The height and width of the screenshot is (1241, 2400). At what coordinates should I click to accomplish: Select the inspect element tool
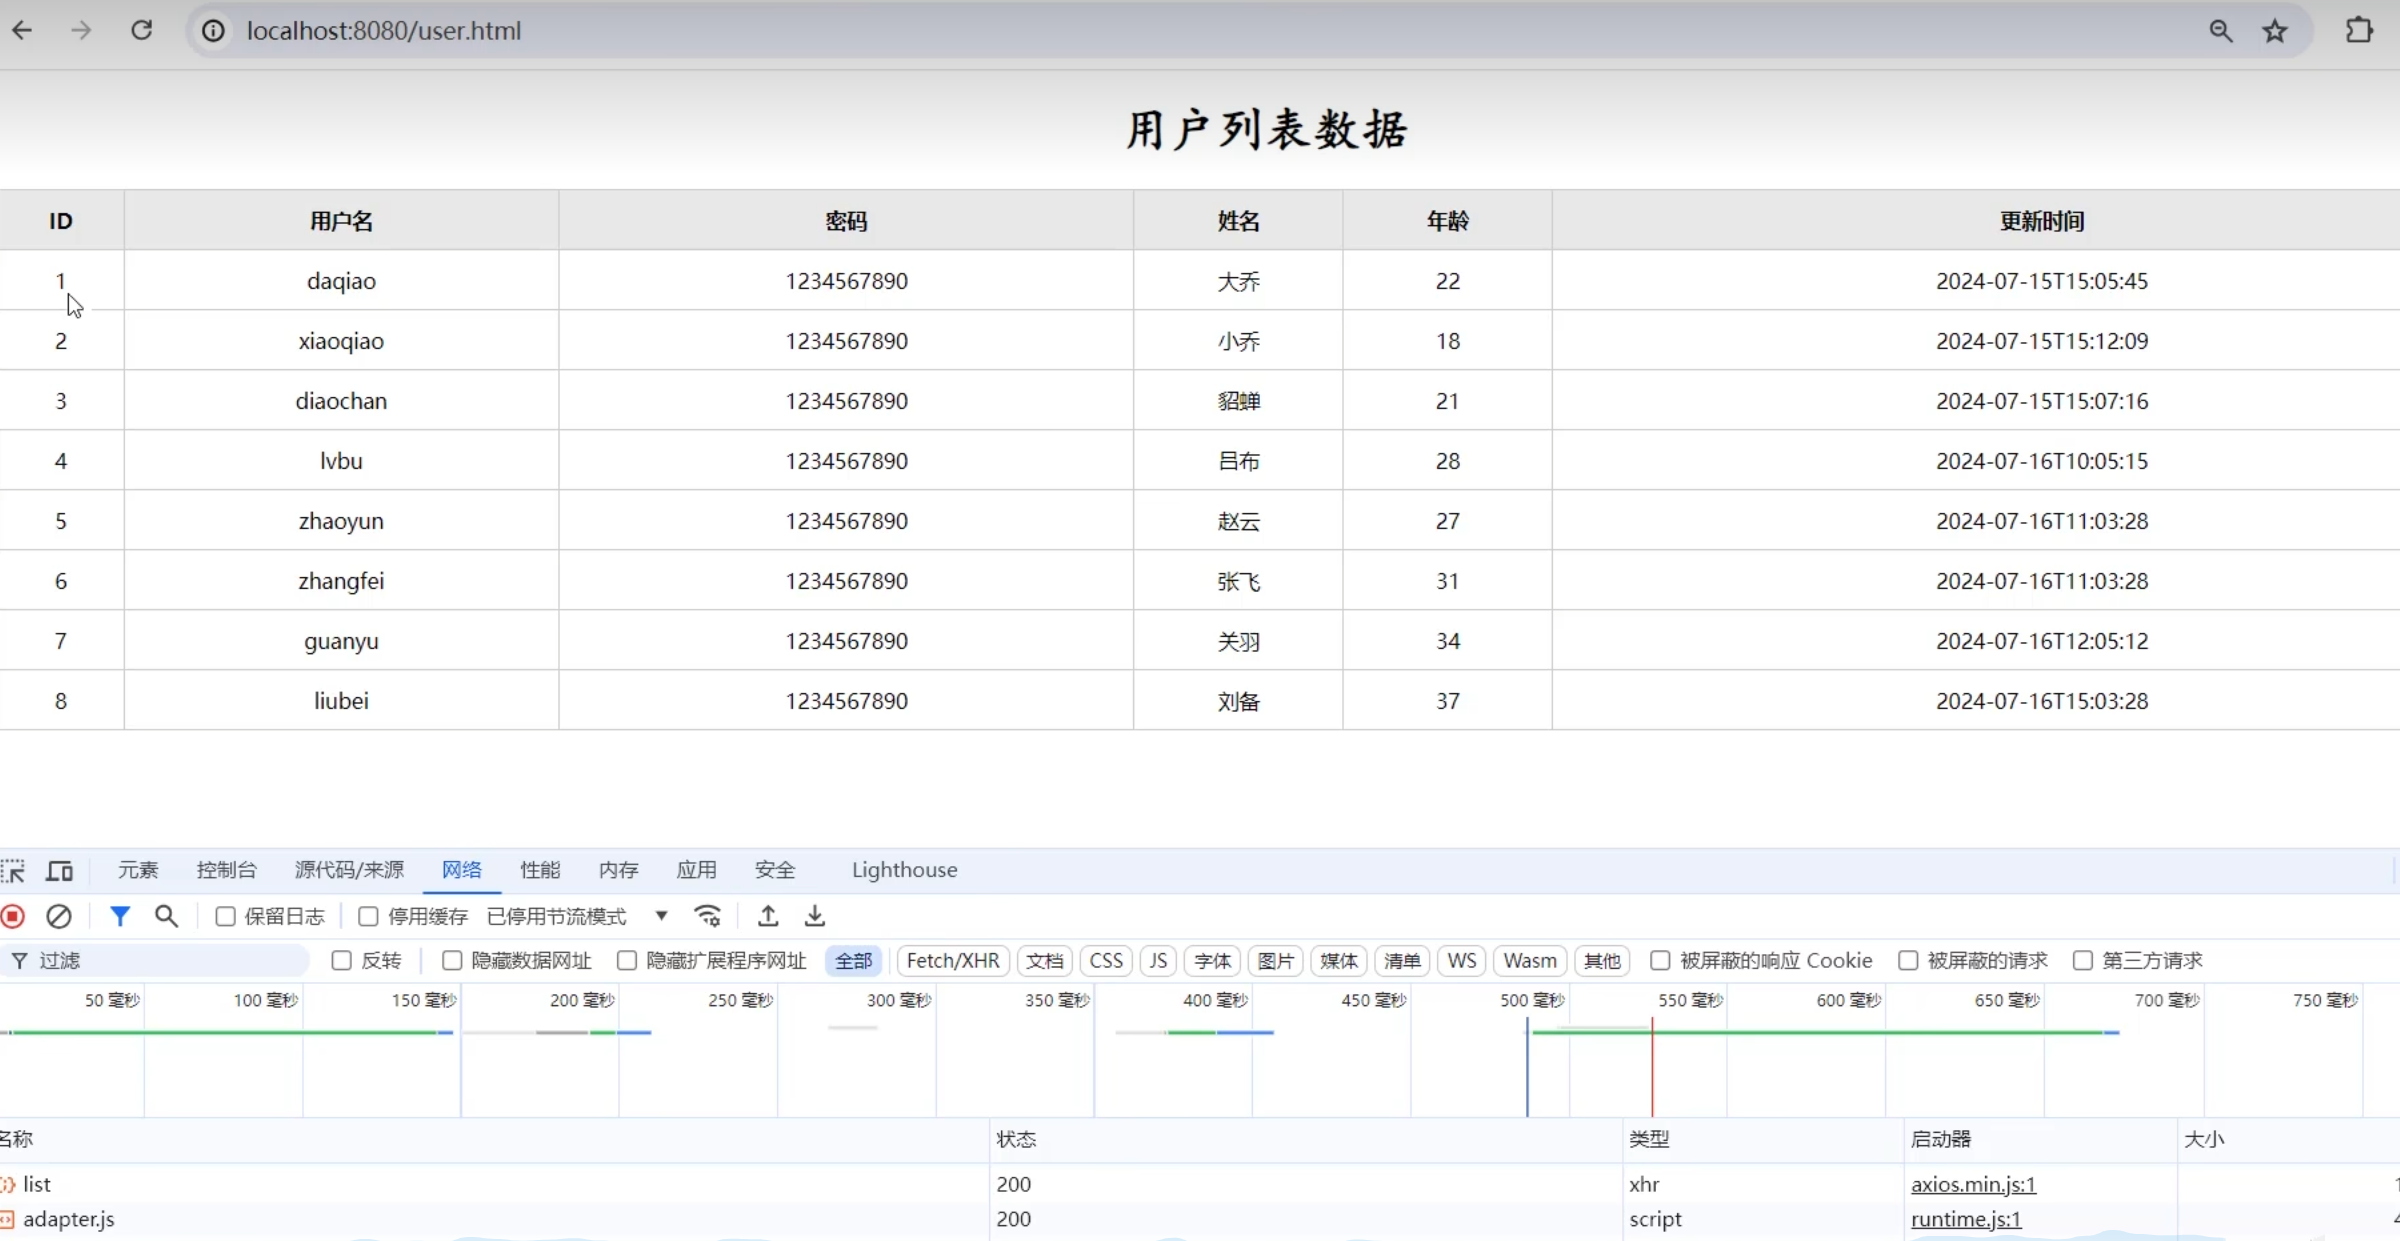15,870
